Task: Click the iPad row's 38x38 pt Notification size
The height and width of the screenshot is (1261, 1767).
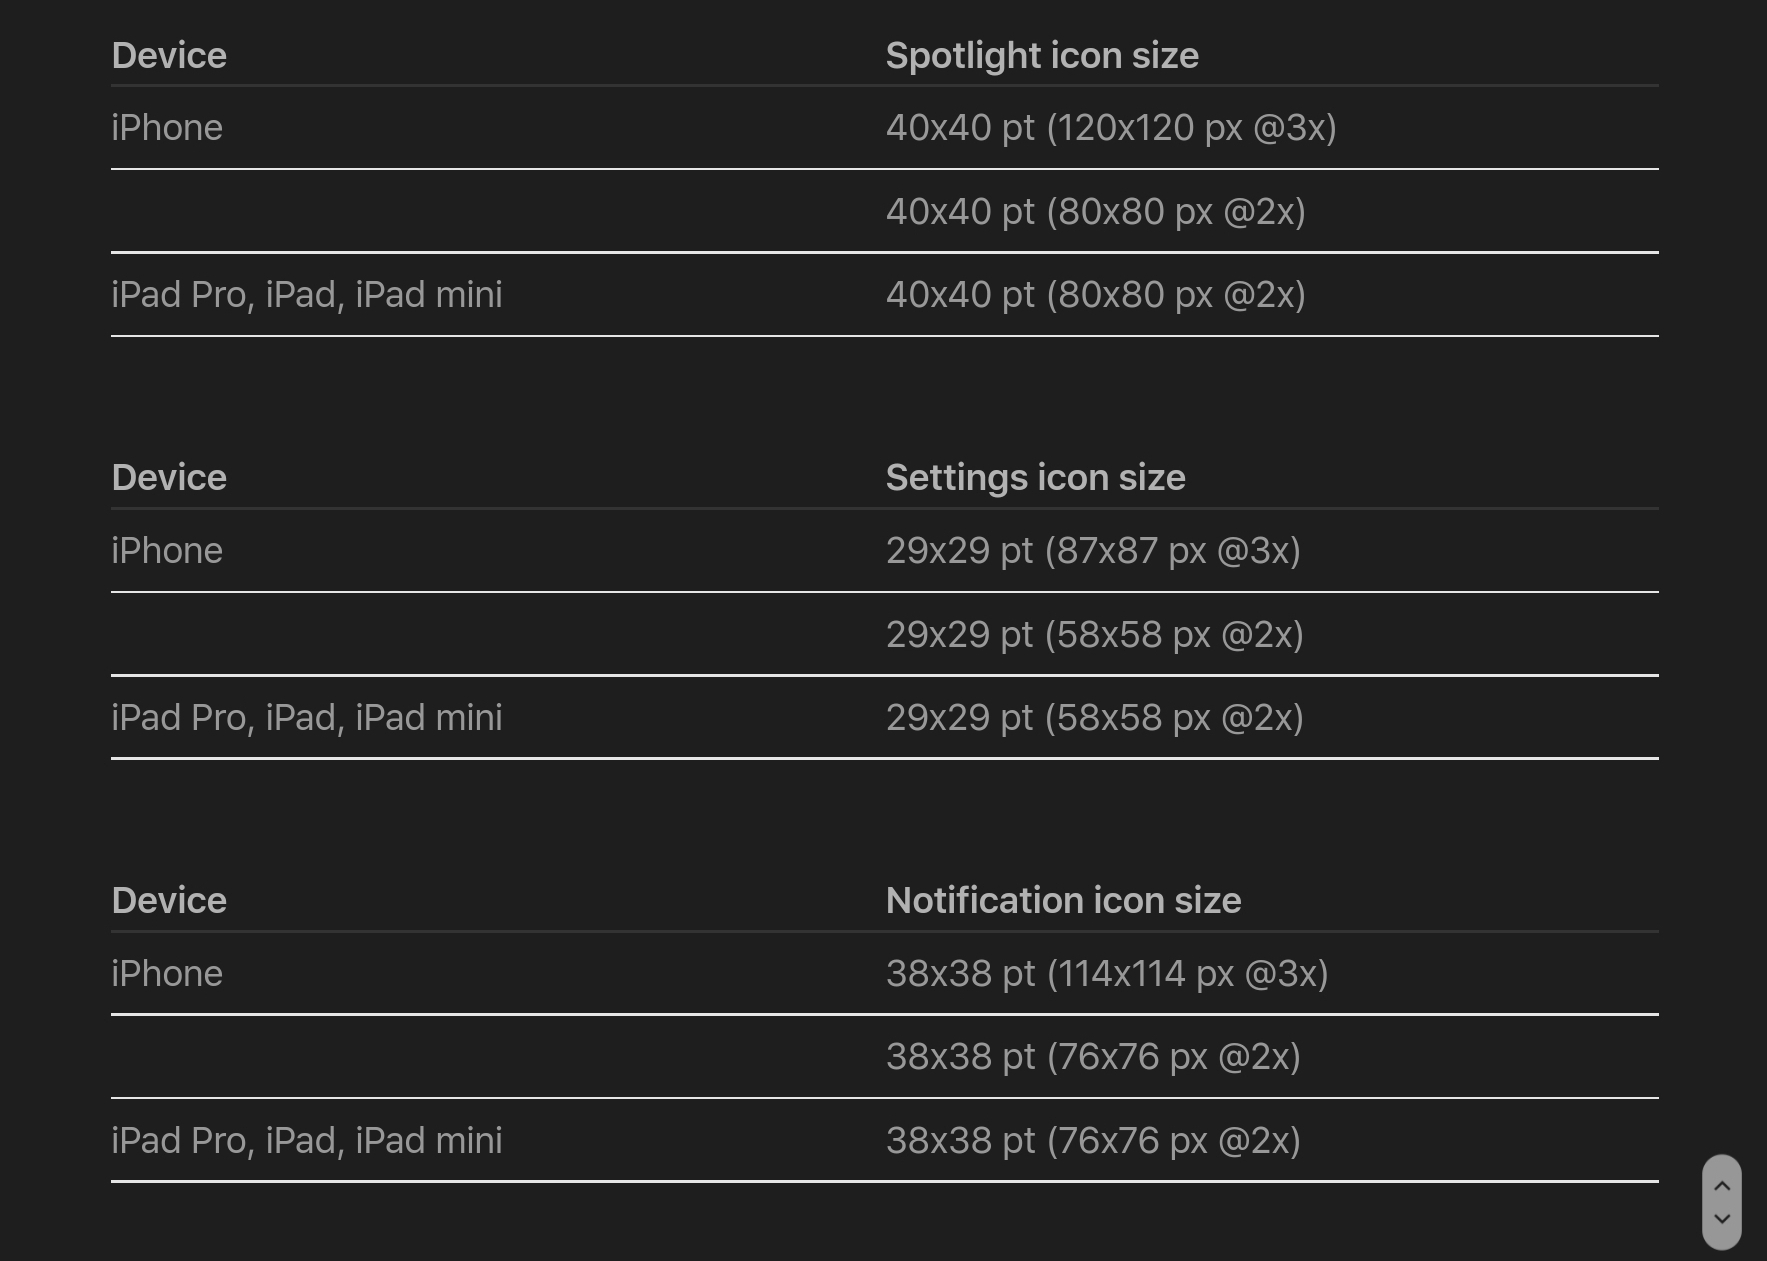Action: point(1093,1141)
